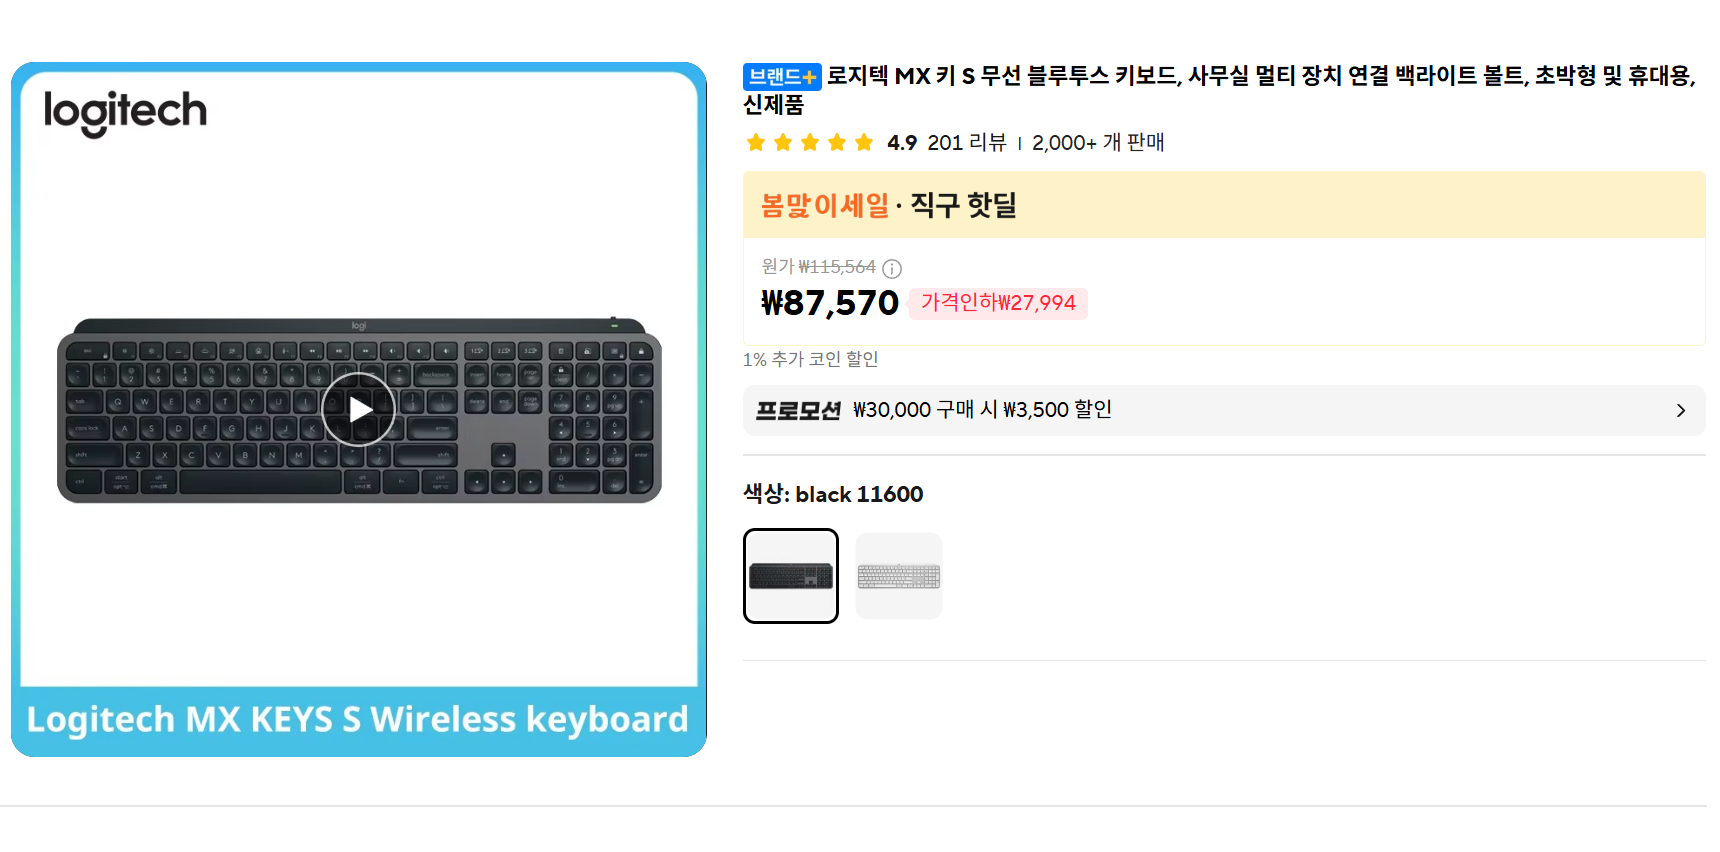Click the 직구 핫딜 text
The width and height of the screenshot is (1720, 852).
click(x=963, y=205)
